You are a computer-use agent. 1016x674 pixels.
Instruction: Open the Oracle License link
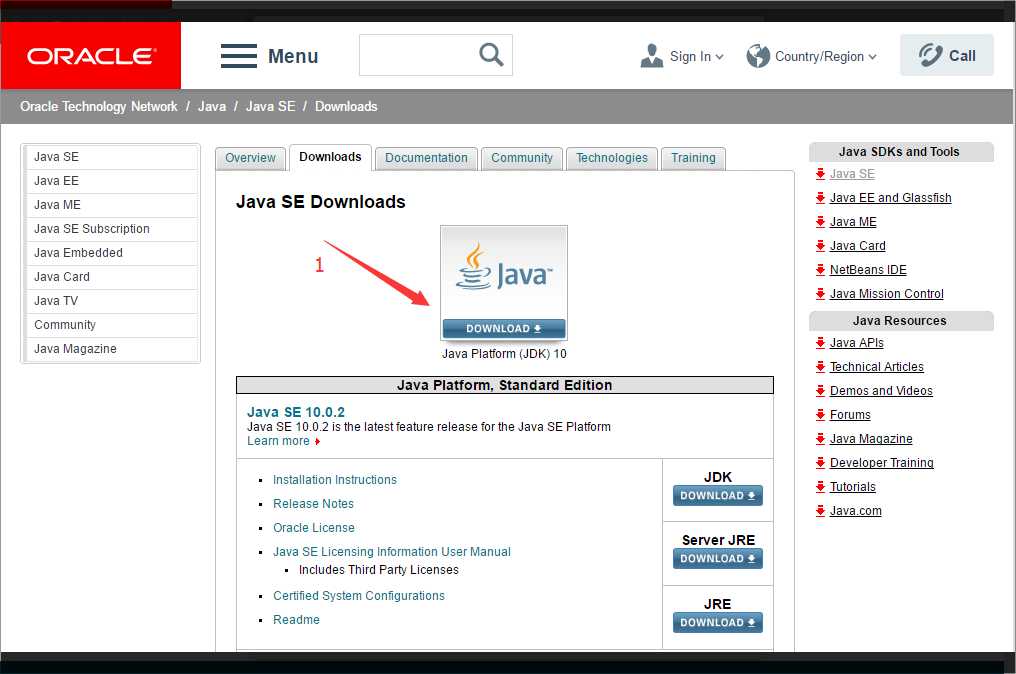(x=314, y=528)
